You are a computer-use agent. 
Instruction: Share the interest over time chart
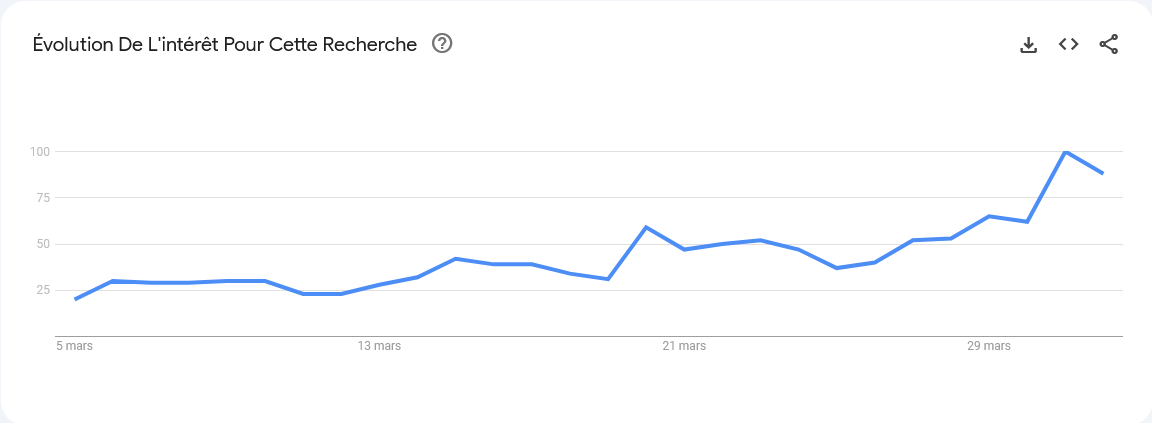click(1109, 44)
